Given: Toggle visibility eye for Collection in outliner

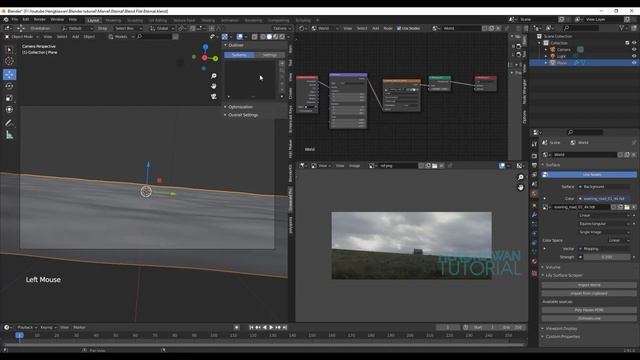Looking at the screenshot, I should pyautogui.click(x=634, y=43).
